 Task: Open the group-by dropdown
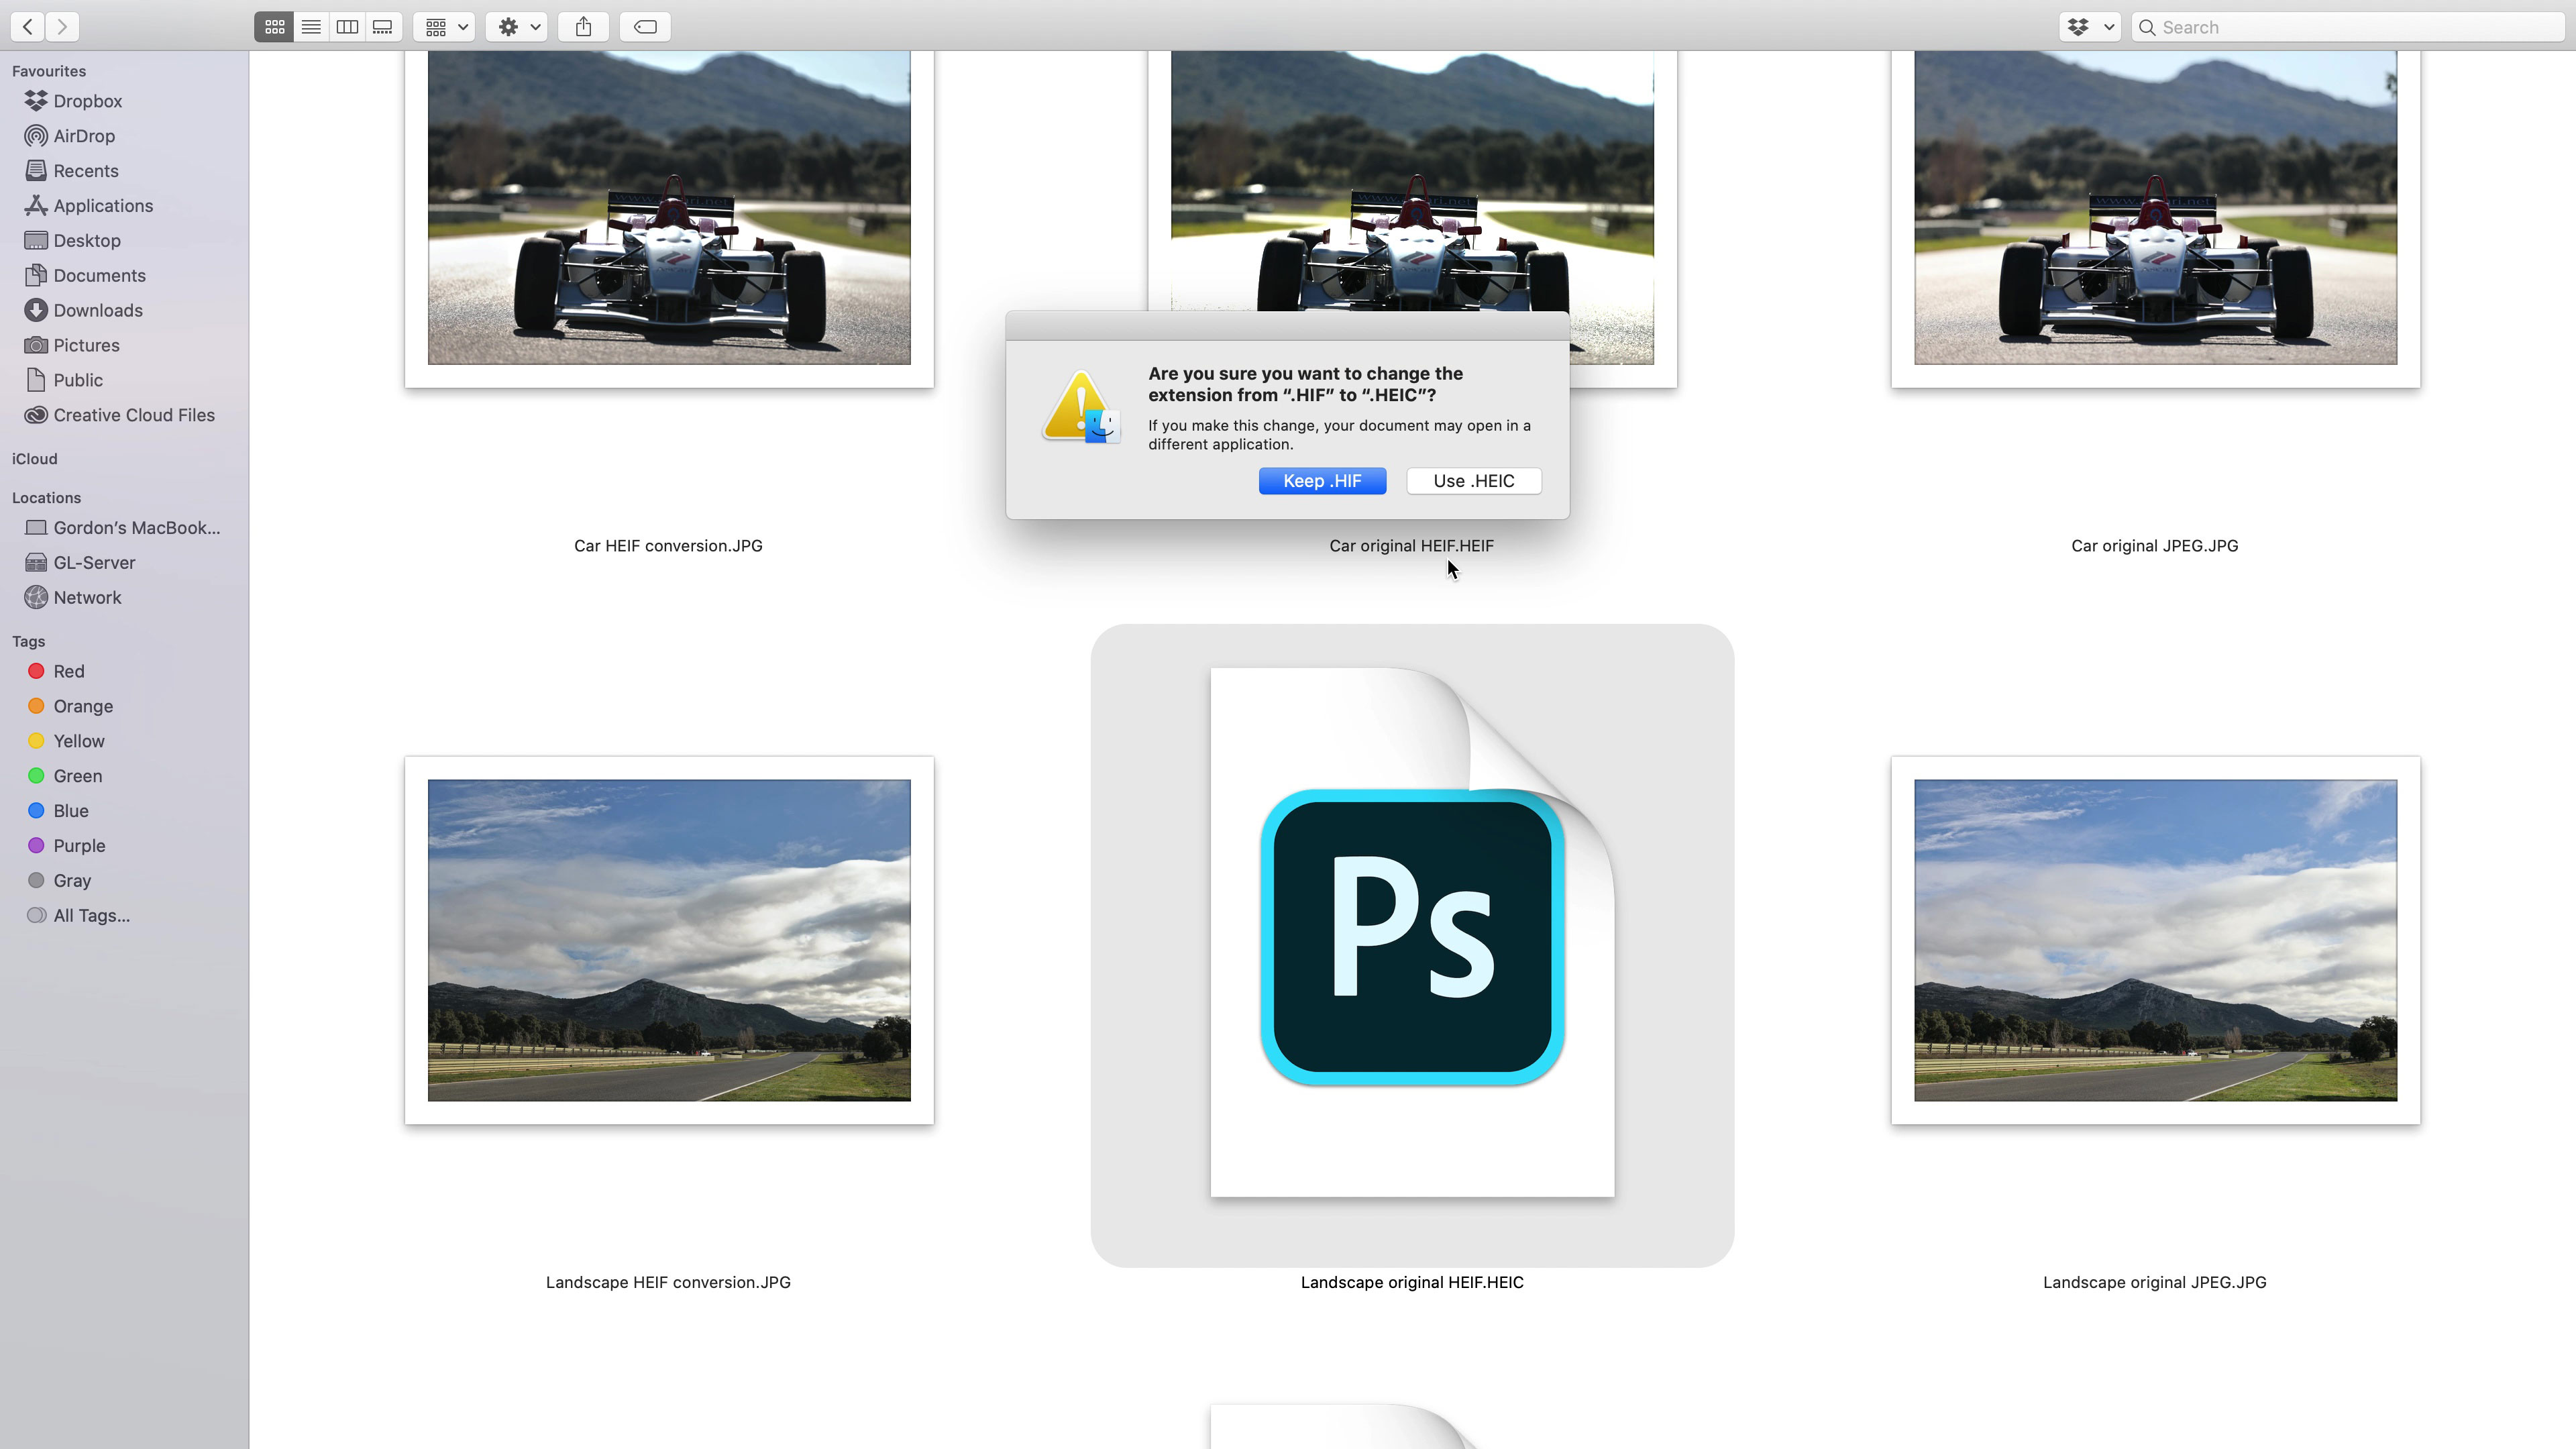tap(445, 27)
